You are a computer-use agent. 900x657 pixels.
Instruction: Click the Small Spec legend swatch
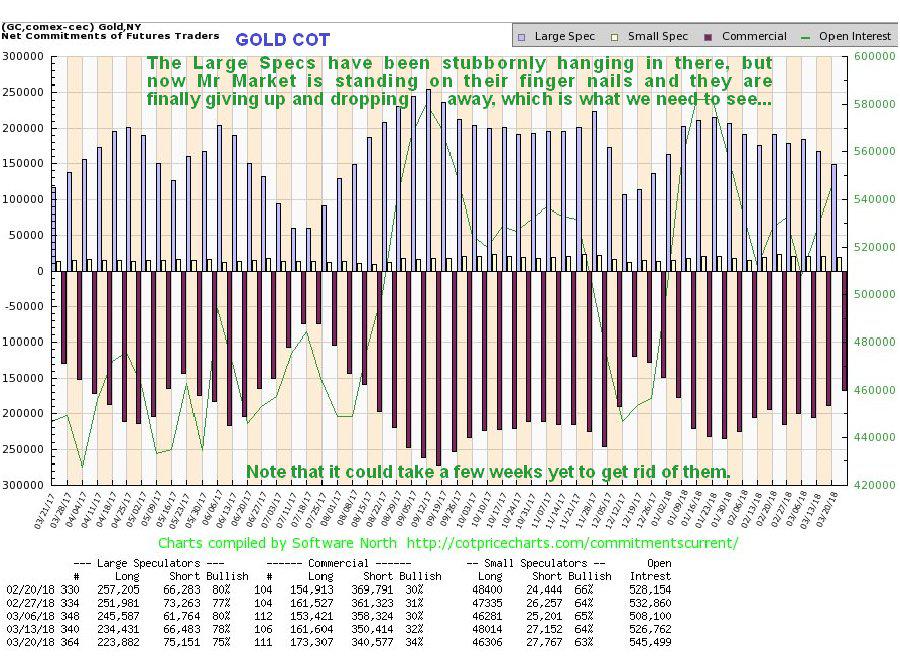616,36
